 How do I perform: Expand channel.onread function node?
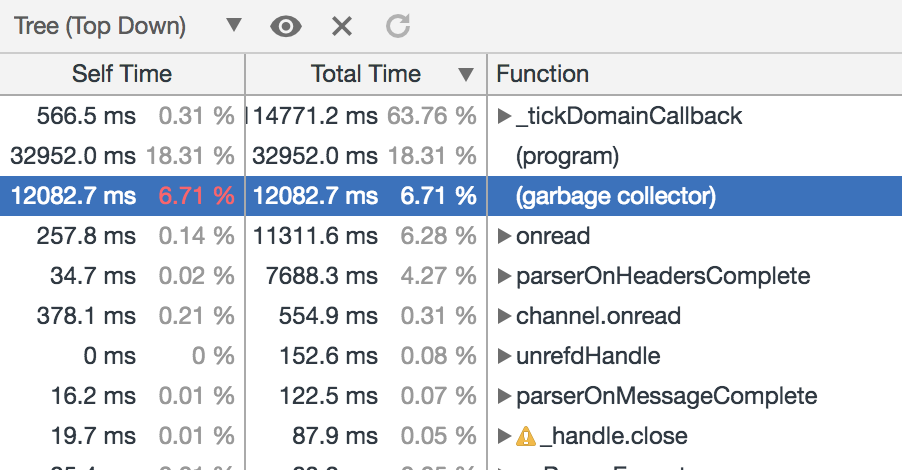504,316
